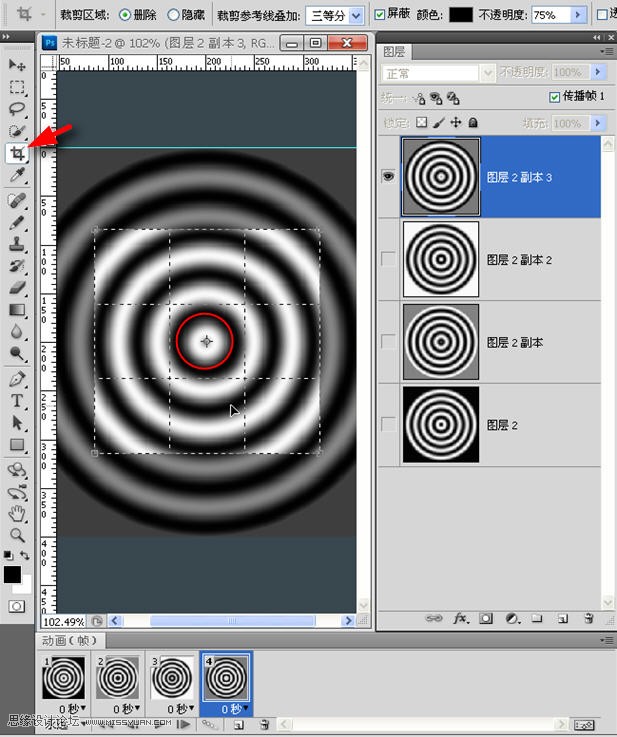617x737 pixels.
Task: Create a new layer group
Action: (537, 618)
